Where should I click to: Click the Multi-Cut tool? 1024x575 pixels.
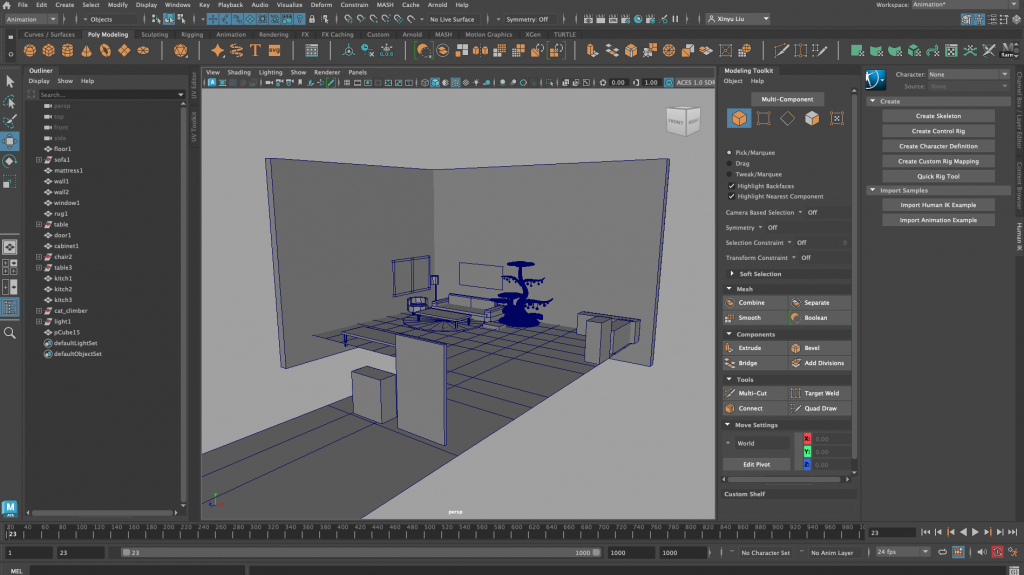pos(752,394)
